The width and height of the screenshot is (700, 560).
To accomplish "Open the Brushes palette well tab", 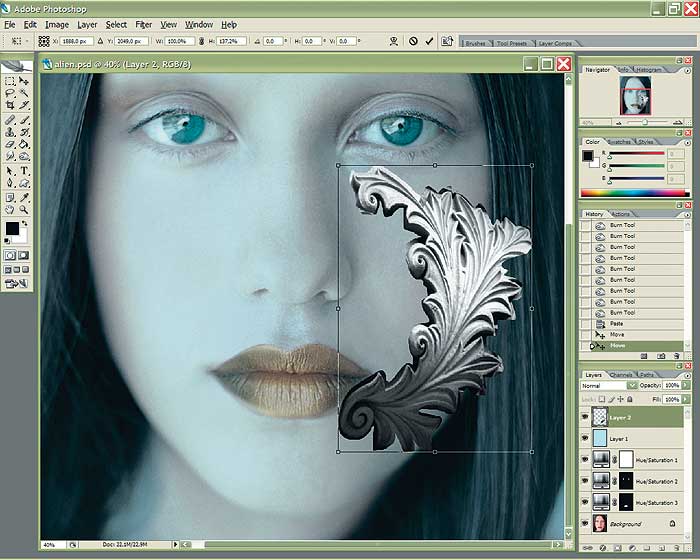I will [475, 43].
